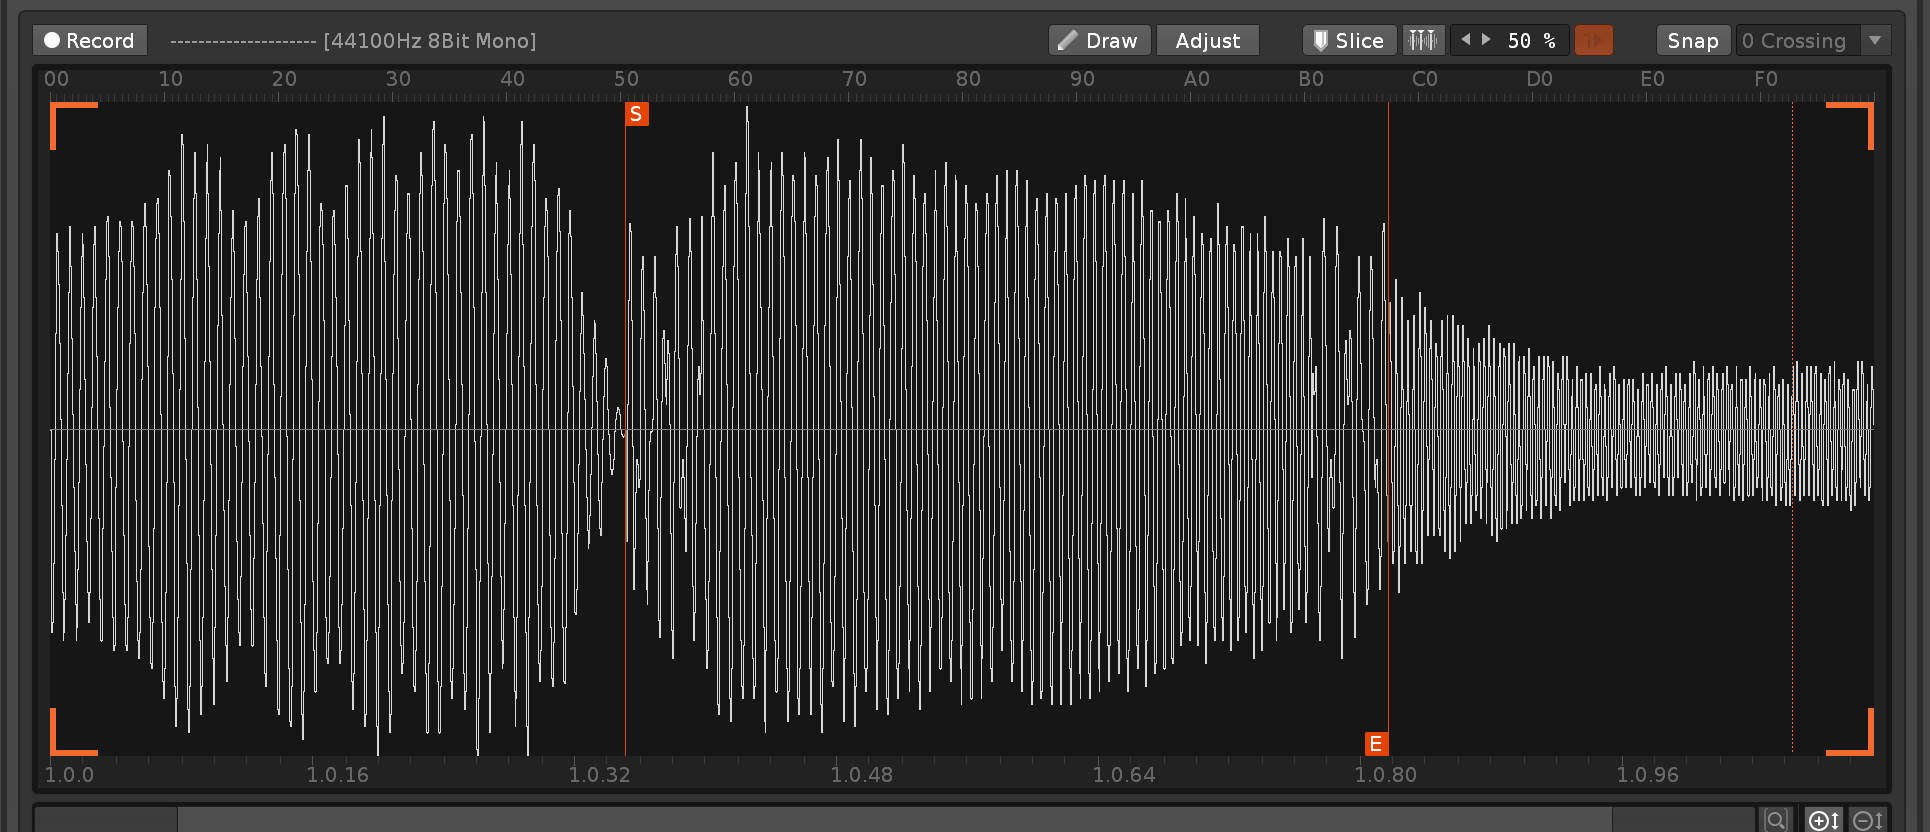Click the orange slice playback icon

(1593, 40)
